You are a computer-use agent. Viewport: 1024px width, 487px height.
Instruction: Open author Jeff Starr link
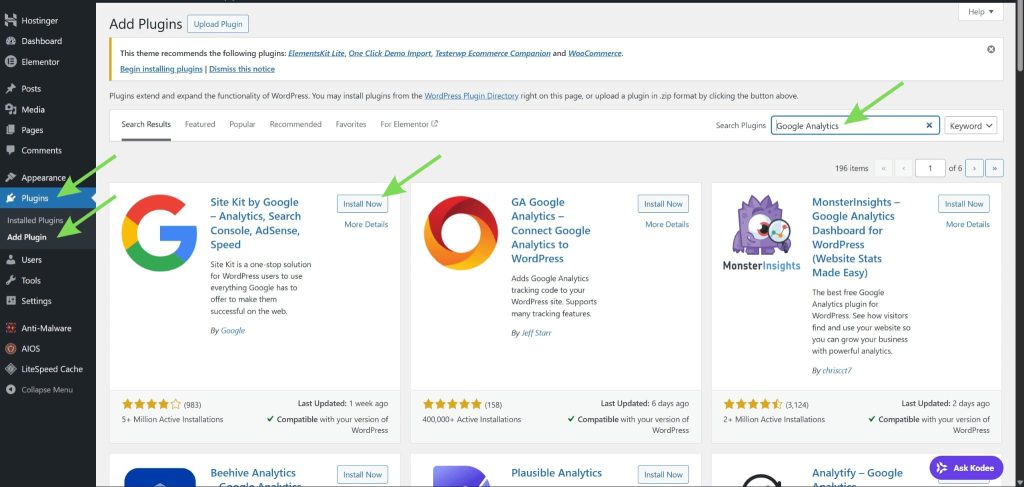(536, 333)
